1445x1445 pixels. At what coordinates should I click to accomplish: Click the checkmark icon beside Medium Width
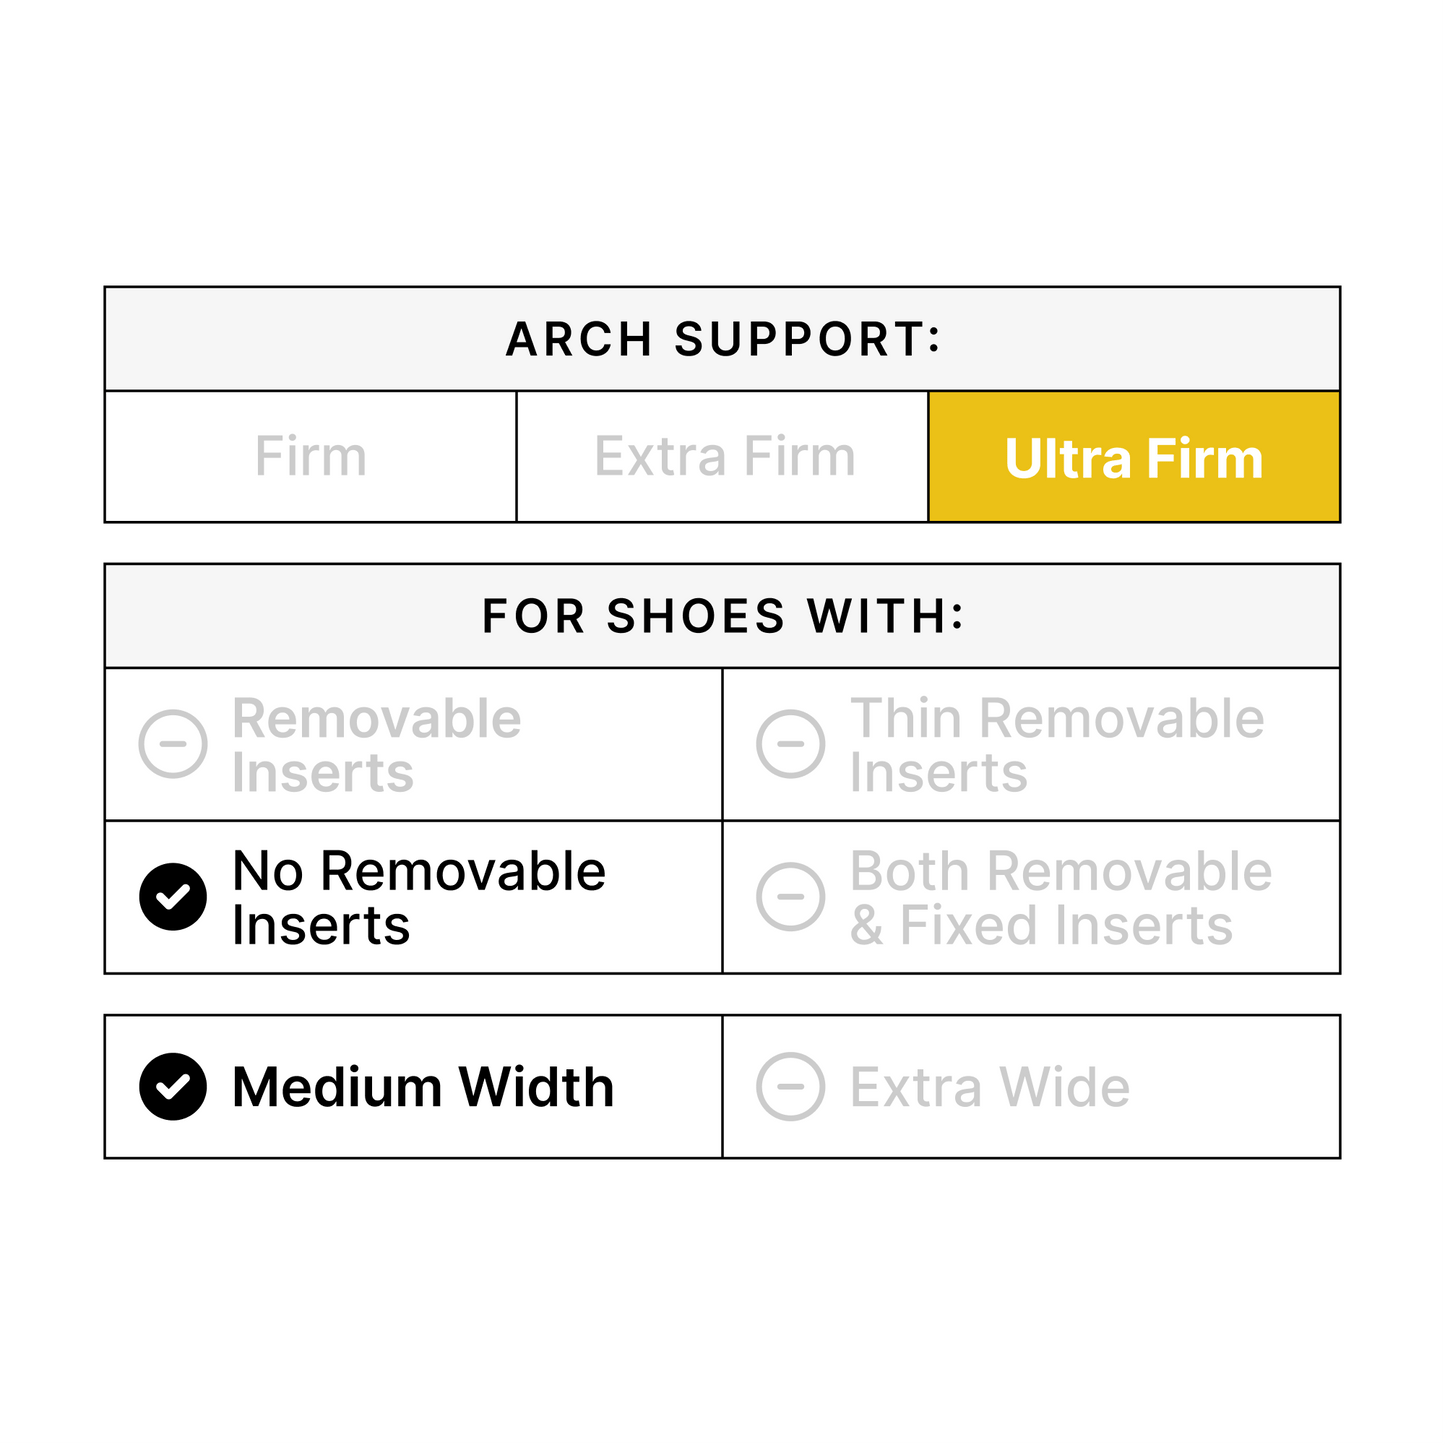[x=173, y=1087]
